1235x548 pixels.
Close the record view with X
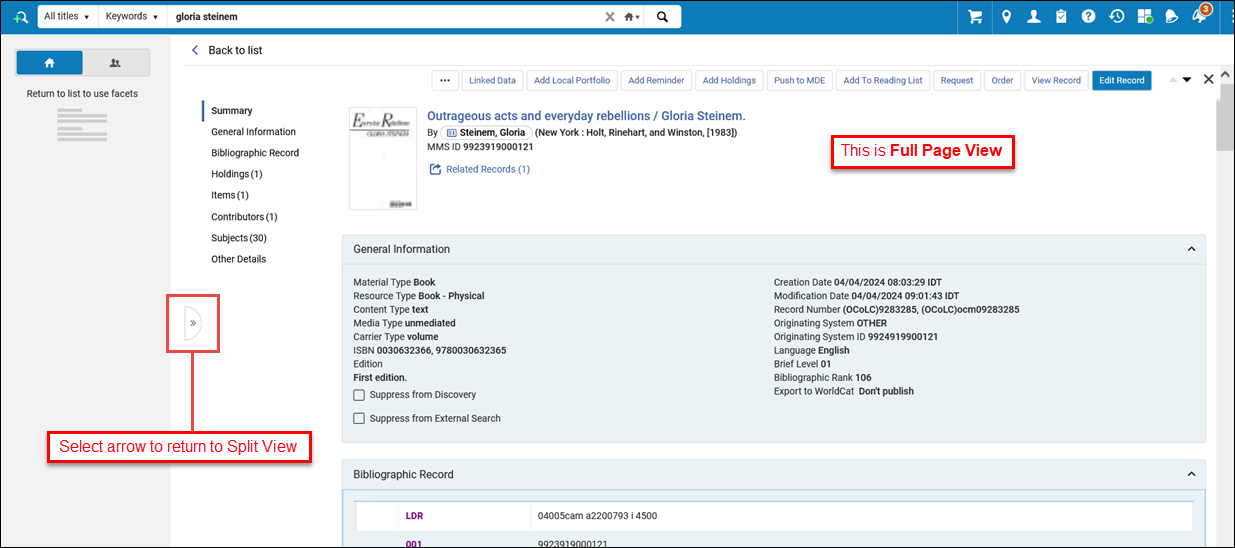[x=1208, y=79]
